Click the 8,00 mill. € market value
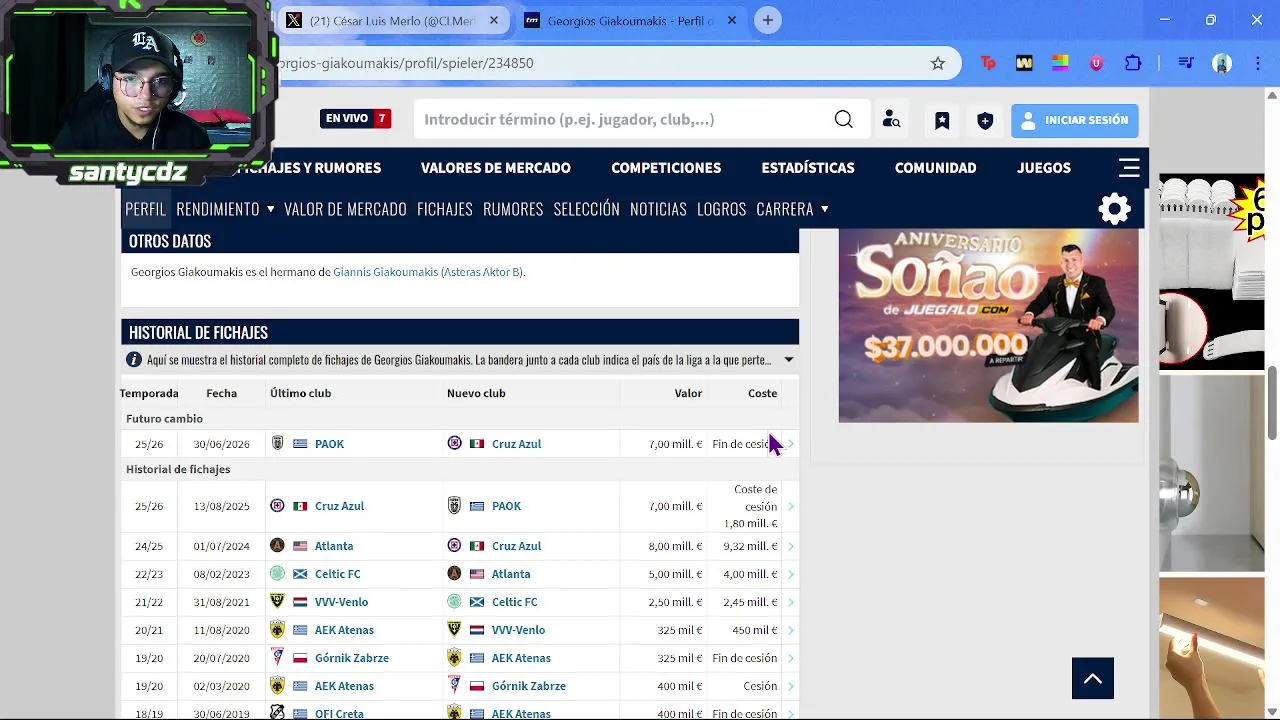This screenshot has width=1280, height=720. (x=675, y=546)
